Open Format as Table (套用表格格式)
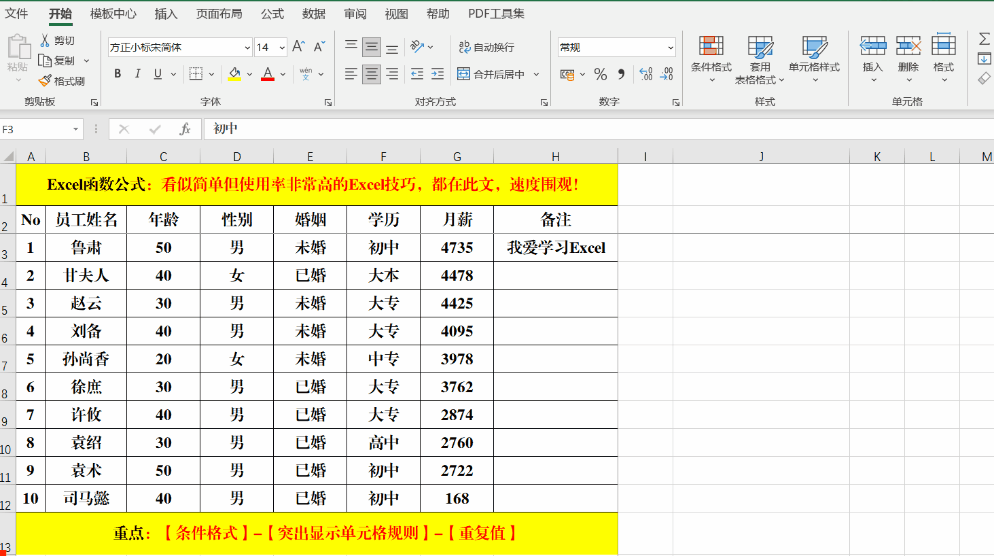This screenshot has height=556, width=994. click(x=759, y=60)
